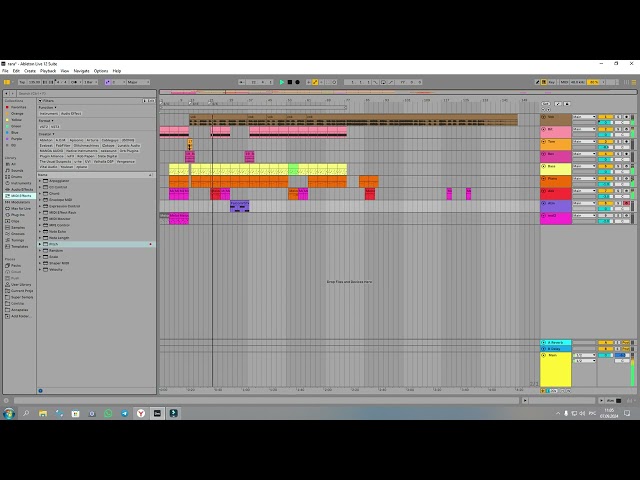This screenshot has width=640, height=480.
Task: Expand the Velocity folder
Action: 40,269
